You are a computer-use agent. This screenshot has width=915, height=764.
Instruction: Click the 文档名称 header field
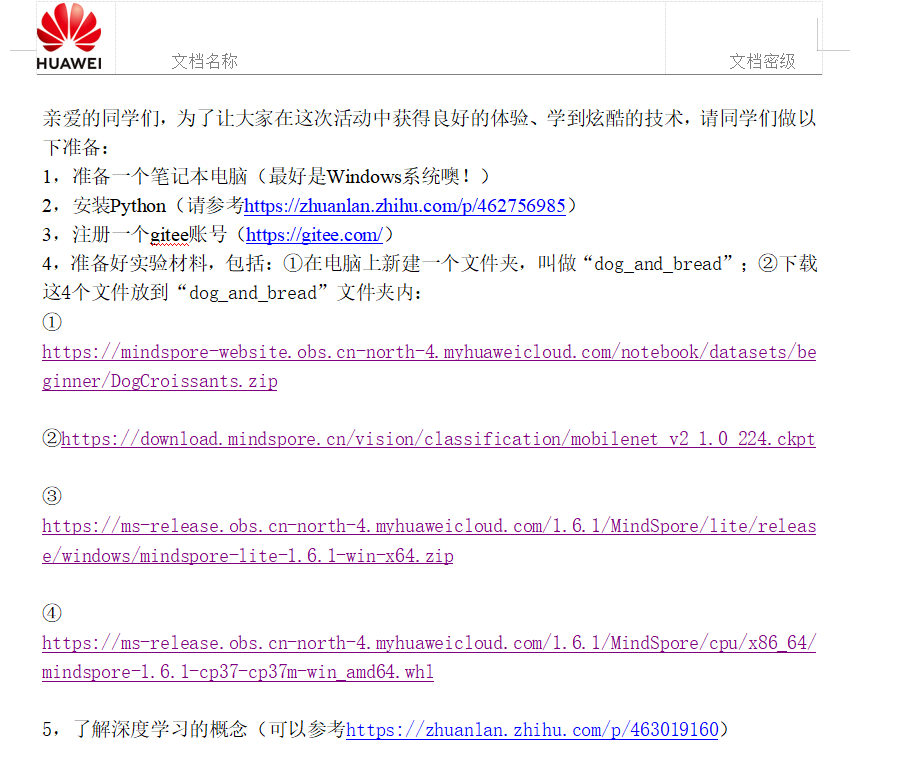pyautogui.click(x=204, y=61)
